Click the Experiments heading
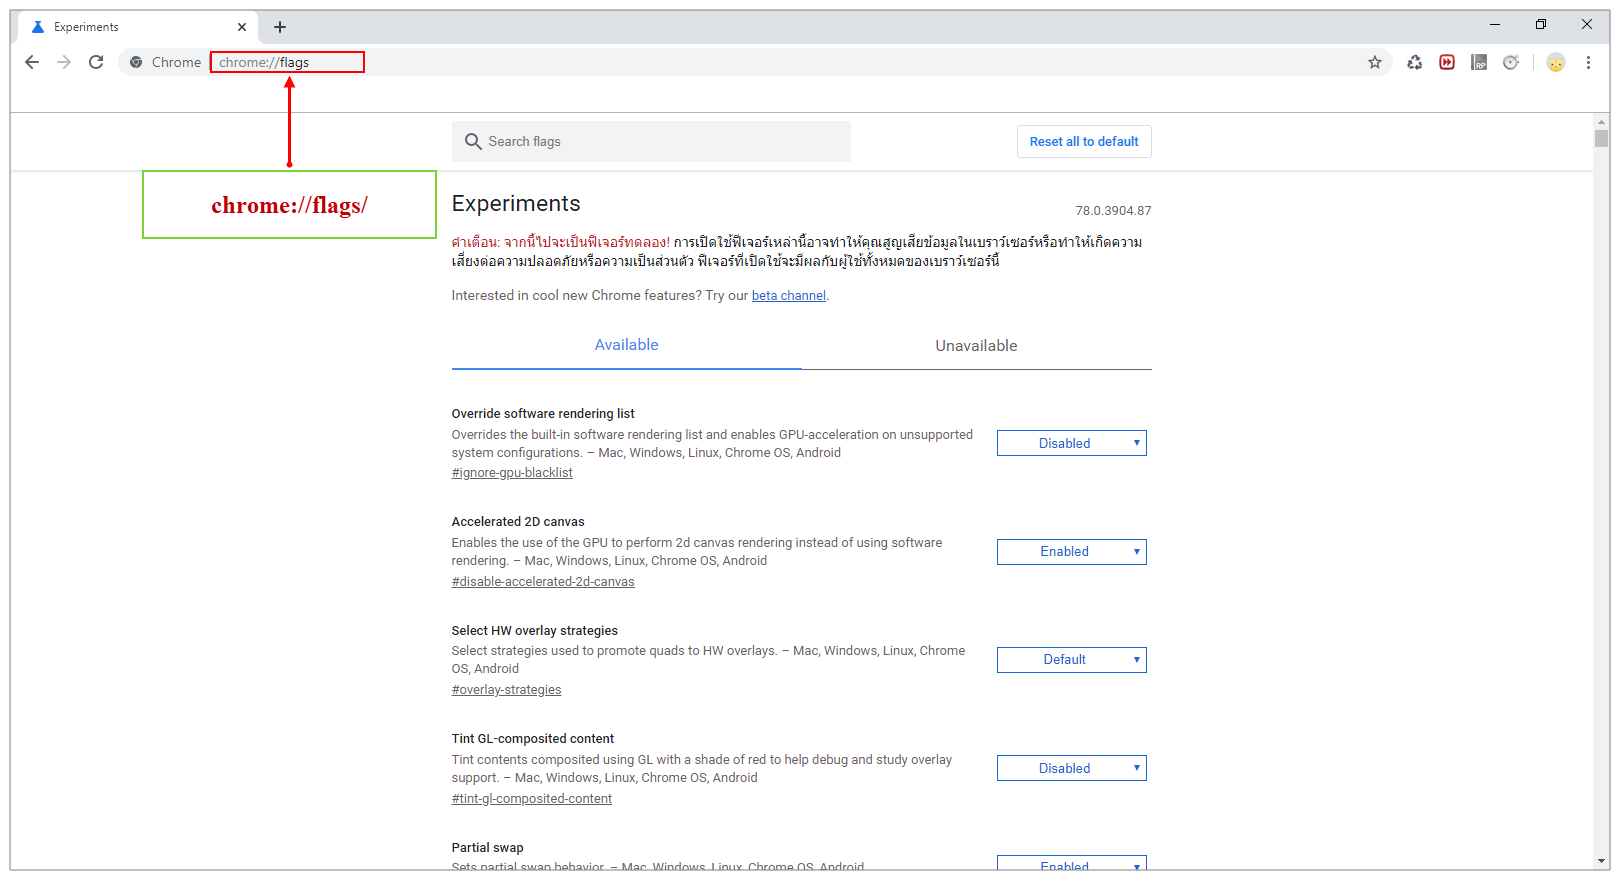Screen dimensions: 1620x880 click(516, 204)
